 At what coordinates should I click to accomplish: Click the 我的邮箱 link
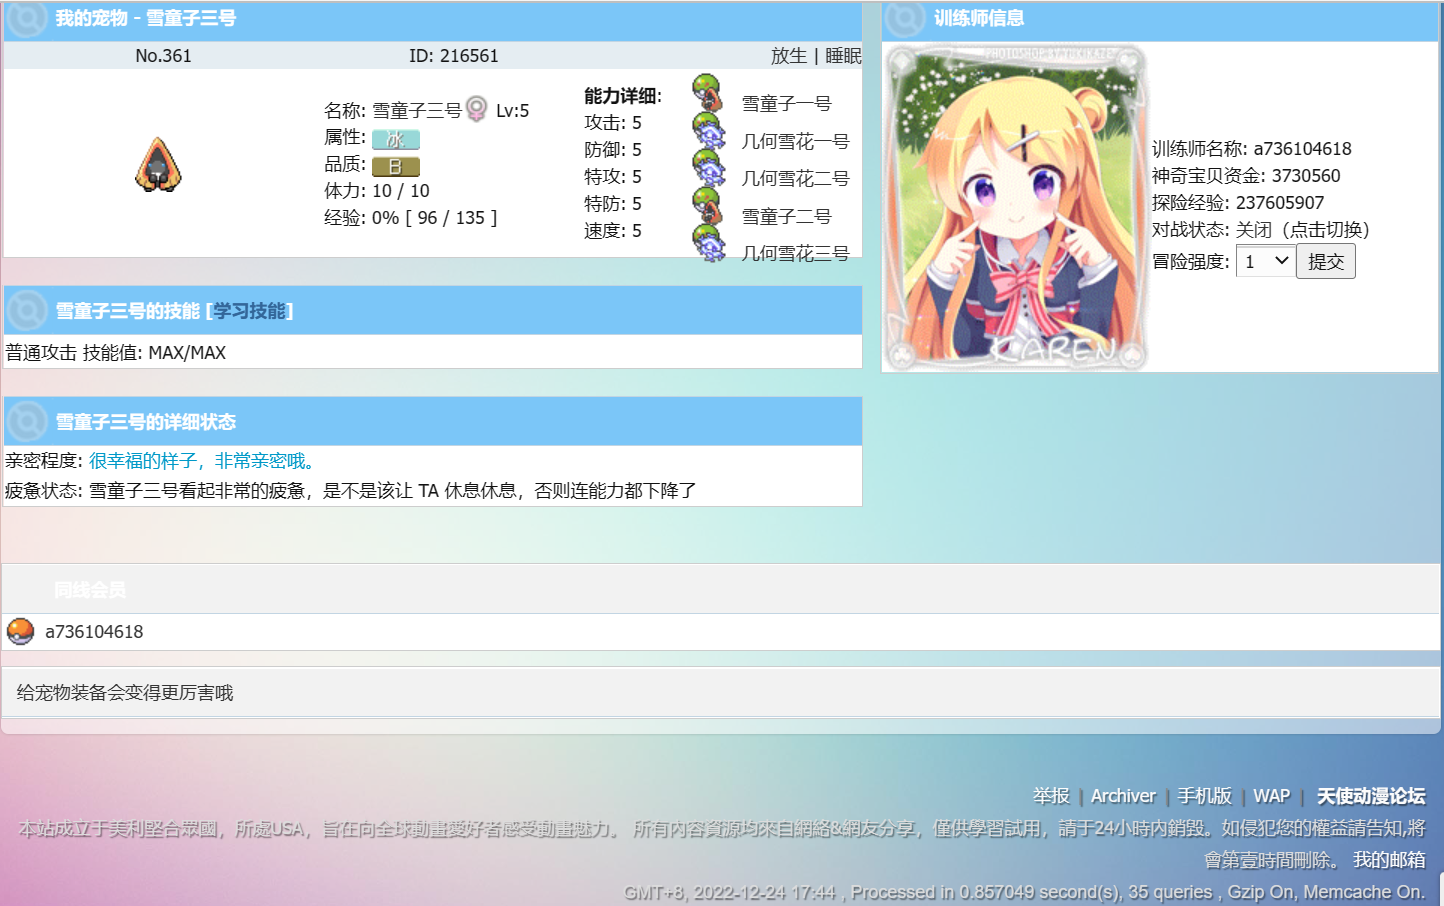1389,859
